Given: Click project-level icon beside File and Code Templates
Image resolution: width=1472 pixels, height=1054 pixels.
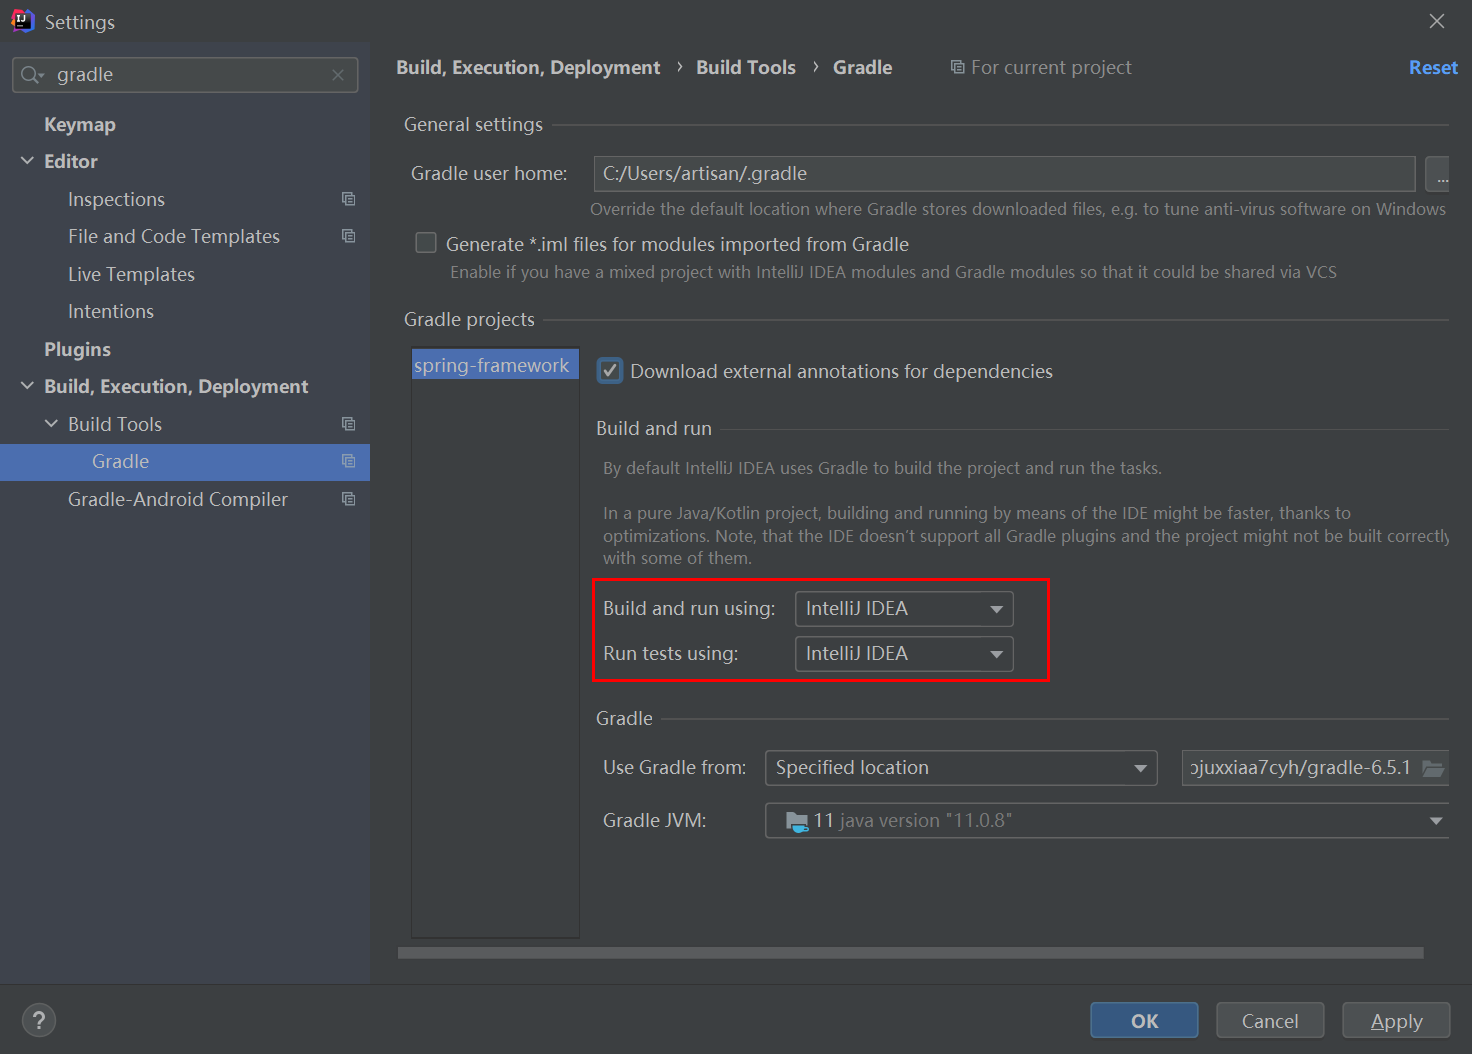Looking at the screenshot, I should tap(348, 236).
